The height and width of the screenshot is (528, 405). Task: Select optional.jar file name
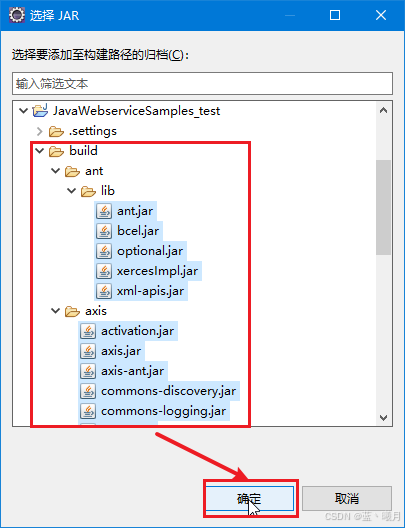[150, 252]
